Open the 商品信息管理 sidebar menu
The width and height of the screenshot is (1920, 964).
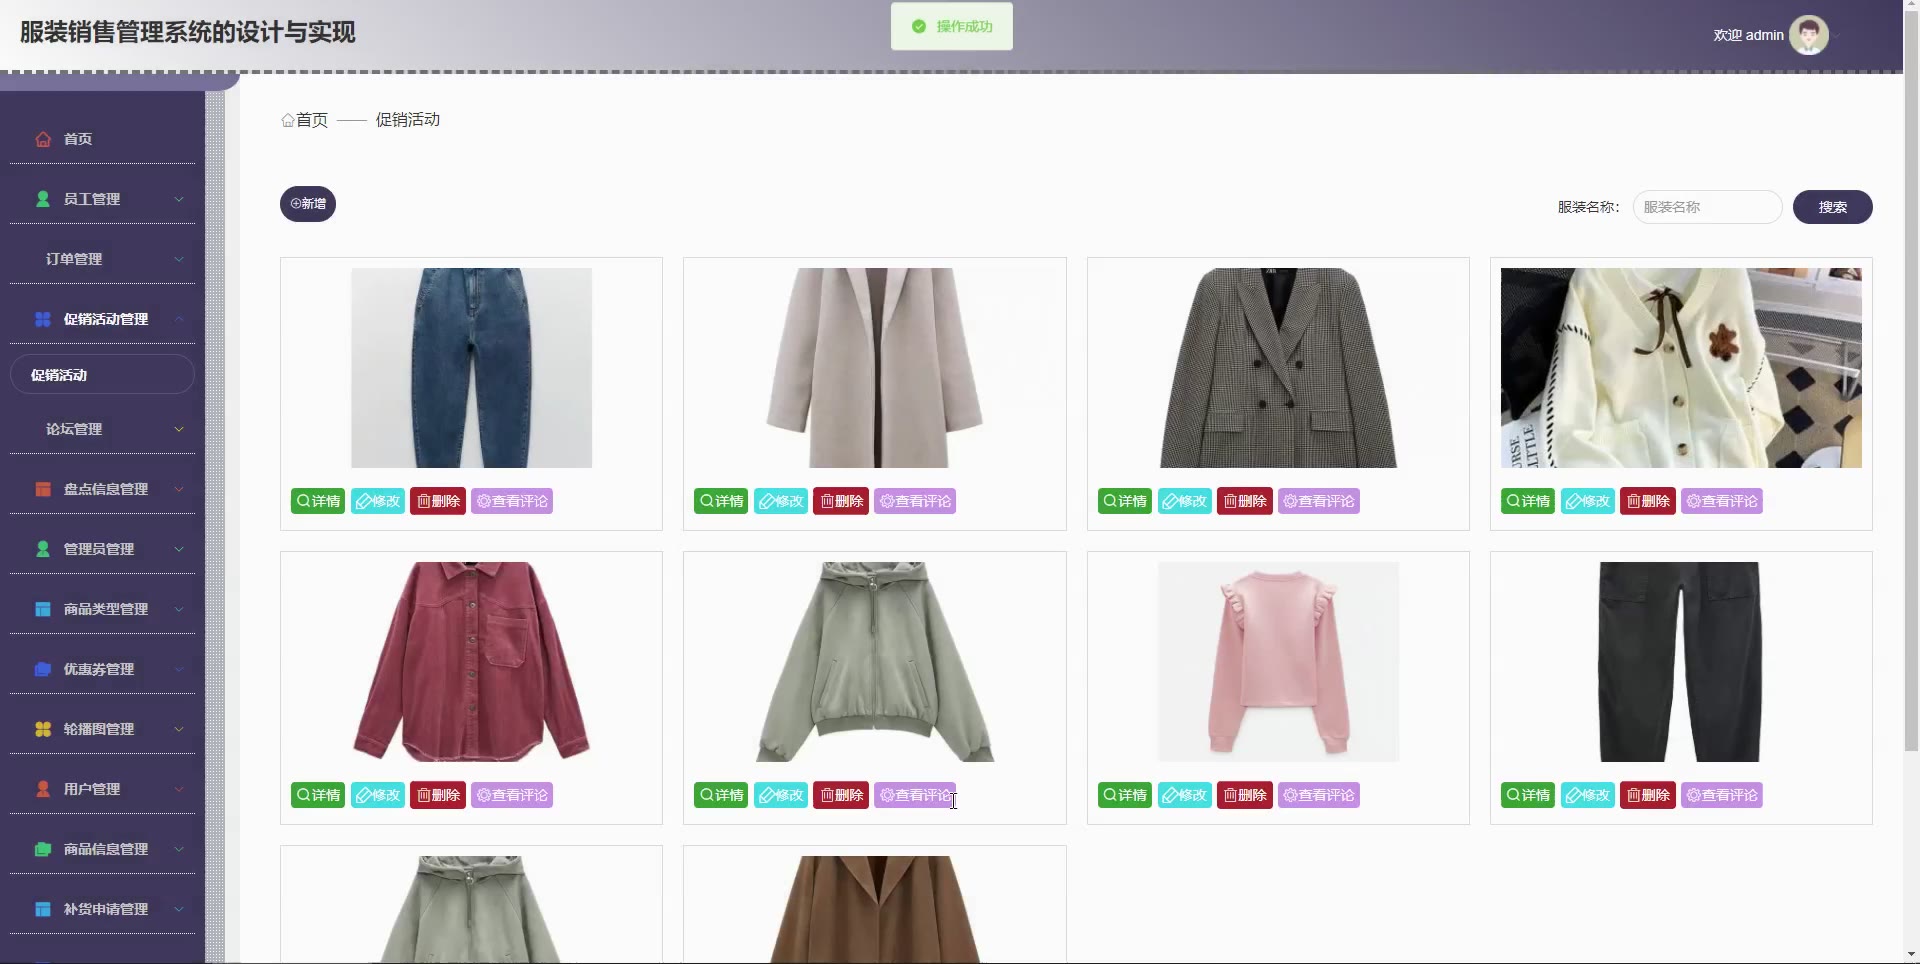click(102, 849)
